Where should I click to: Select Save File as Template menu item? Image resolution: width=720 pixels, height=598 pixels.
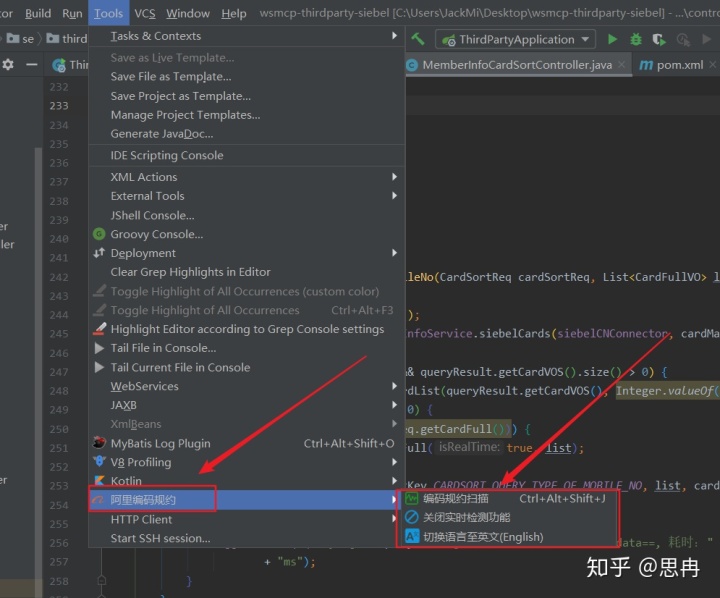pyautogui.click(x=247, y=77)
